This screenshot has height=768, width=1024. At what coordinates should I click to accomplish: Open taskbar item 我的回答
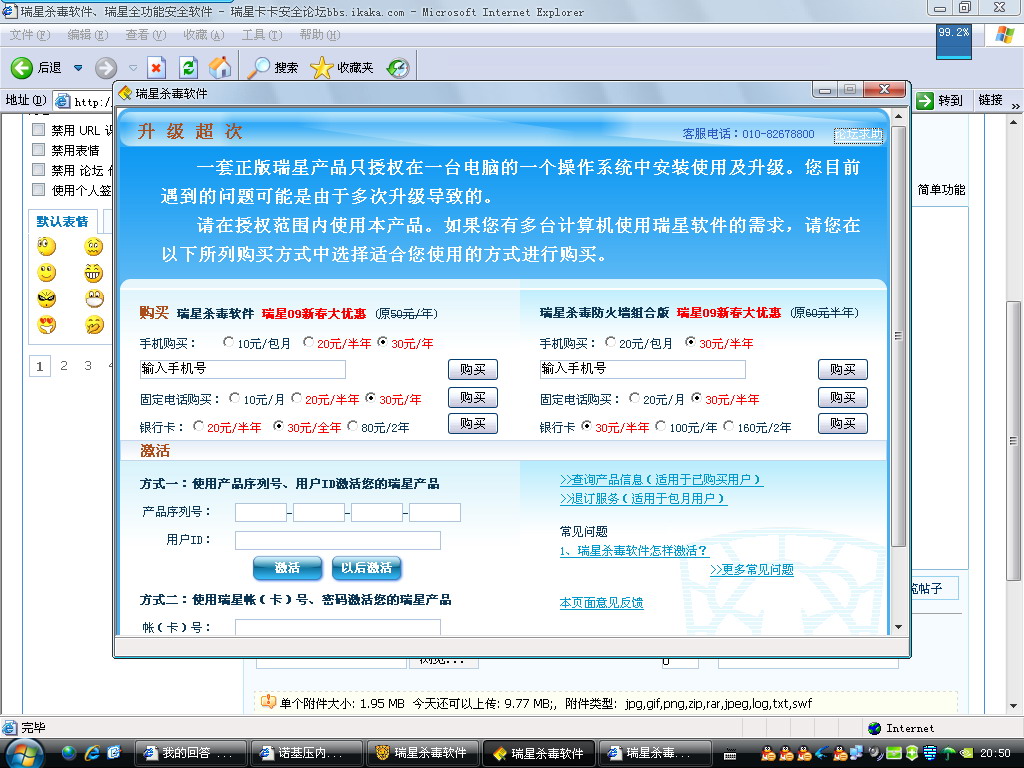coord(190,753)
